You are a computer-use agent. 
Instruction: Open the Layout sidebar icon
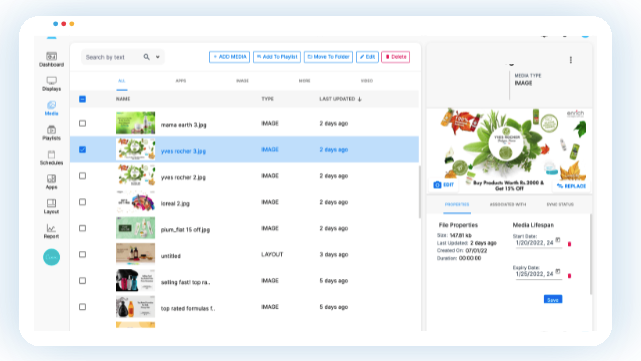click(x=52, y=203)
